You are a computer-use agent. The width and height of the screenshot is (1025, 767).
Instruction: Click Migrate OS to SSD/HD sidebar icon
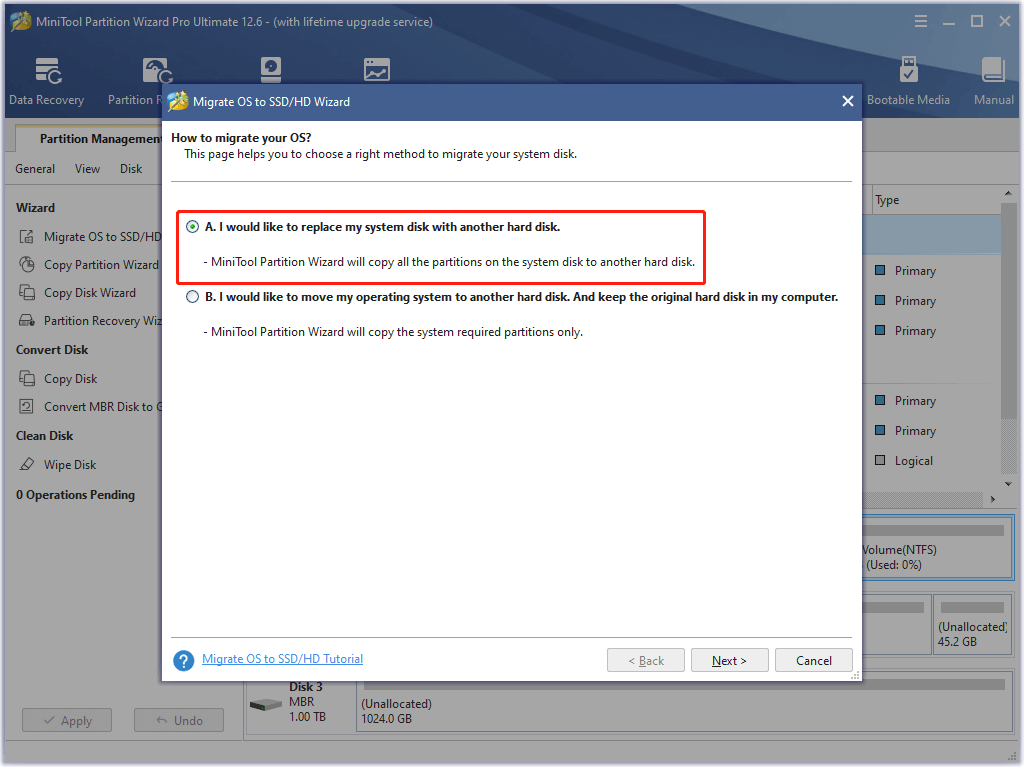click(x=27, y=237)
